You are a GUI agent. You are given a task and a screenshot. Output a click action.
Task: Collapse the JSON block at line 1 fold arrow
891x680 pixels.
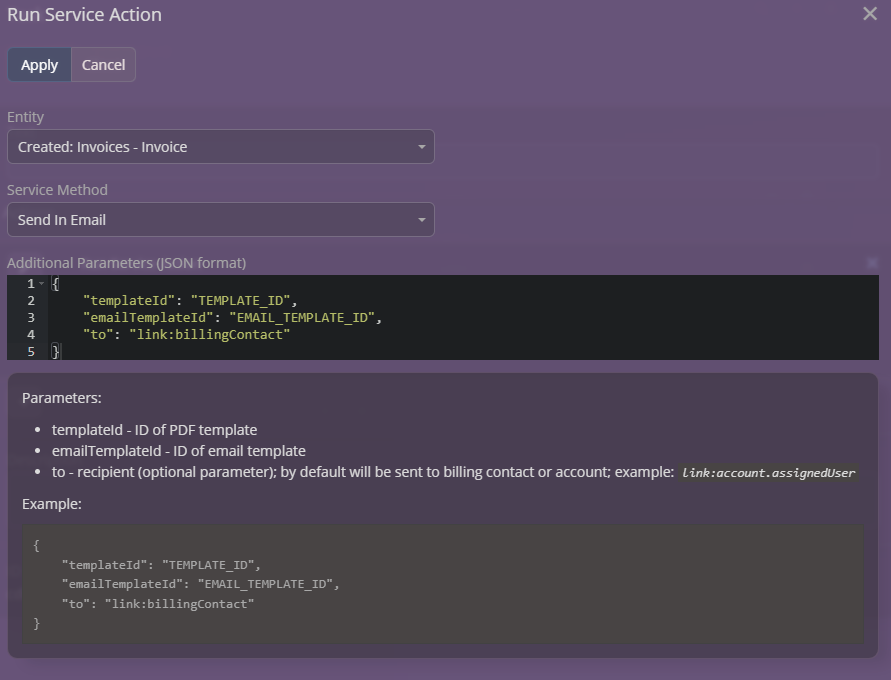coord(41,284)
